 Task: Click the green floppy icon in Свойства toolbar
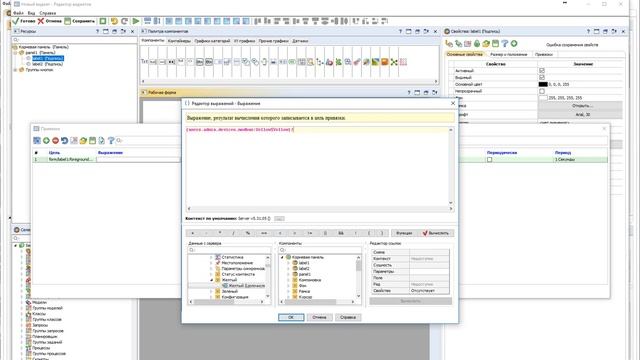tap(496, 43)
